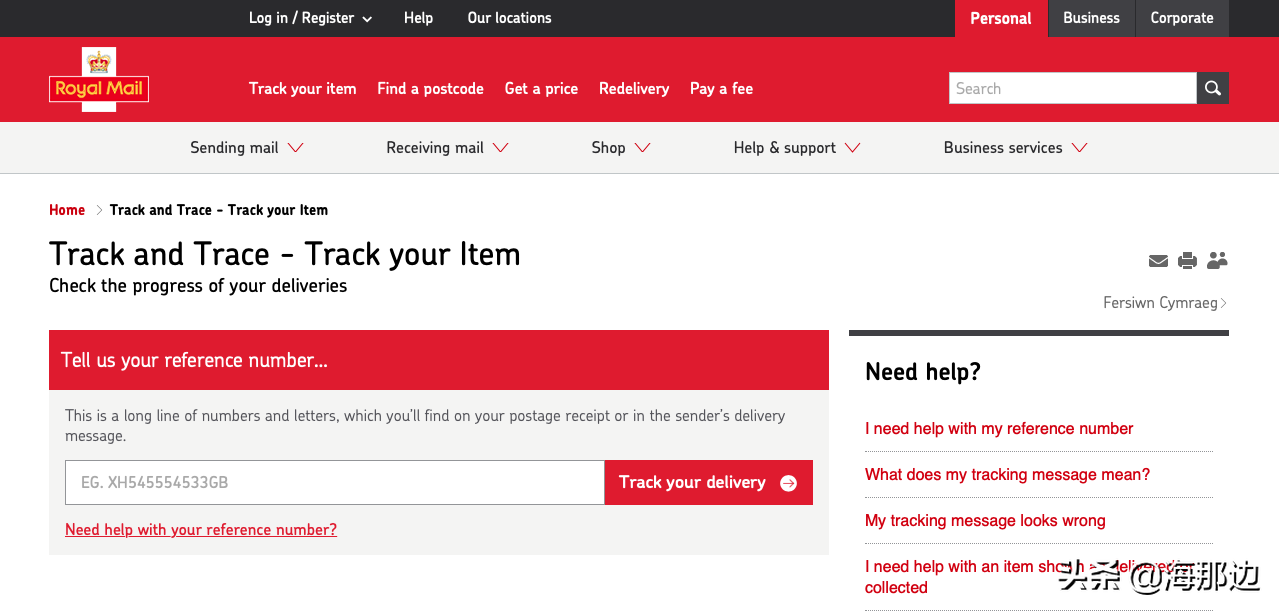Expand the Help & support menu
The image size is (1279, 611).
click(796, 148)
